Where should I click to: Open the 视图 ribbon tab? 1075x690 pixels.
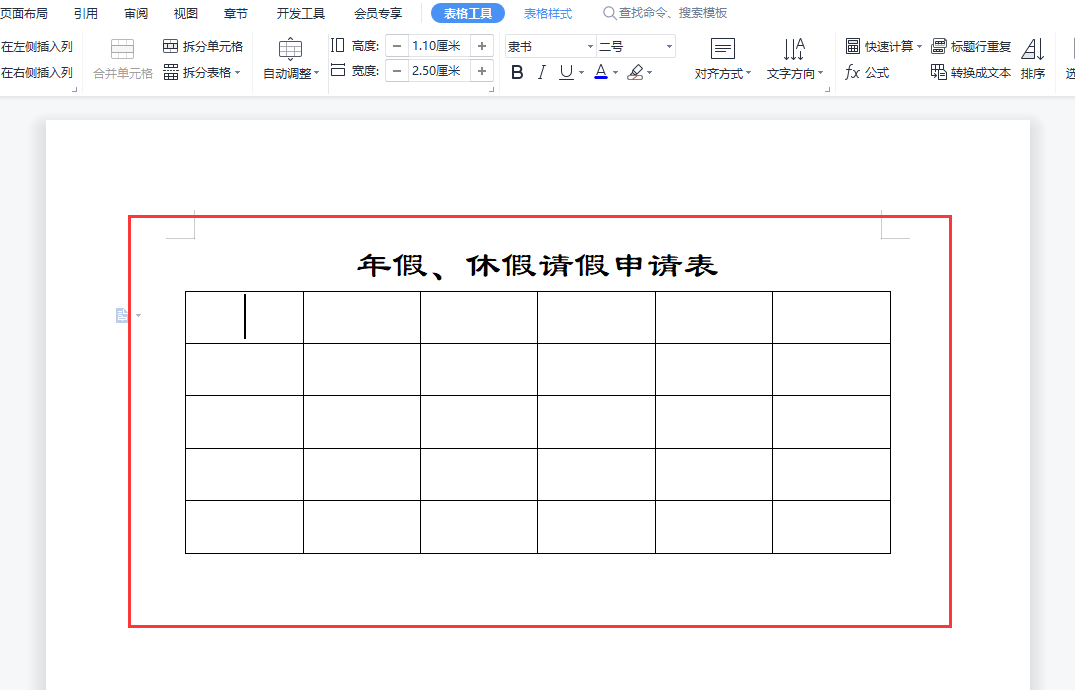[x=185, y=13]
